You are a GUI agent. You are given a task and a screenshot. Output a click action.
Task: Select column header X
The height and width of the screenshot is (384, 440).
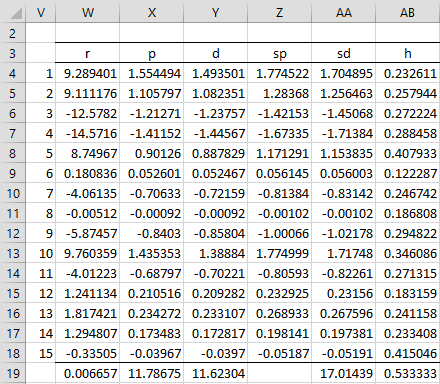tap(152, 13)
